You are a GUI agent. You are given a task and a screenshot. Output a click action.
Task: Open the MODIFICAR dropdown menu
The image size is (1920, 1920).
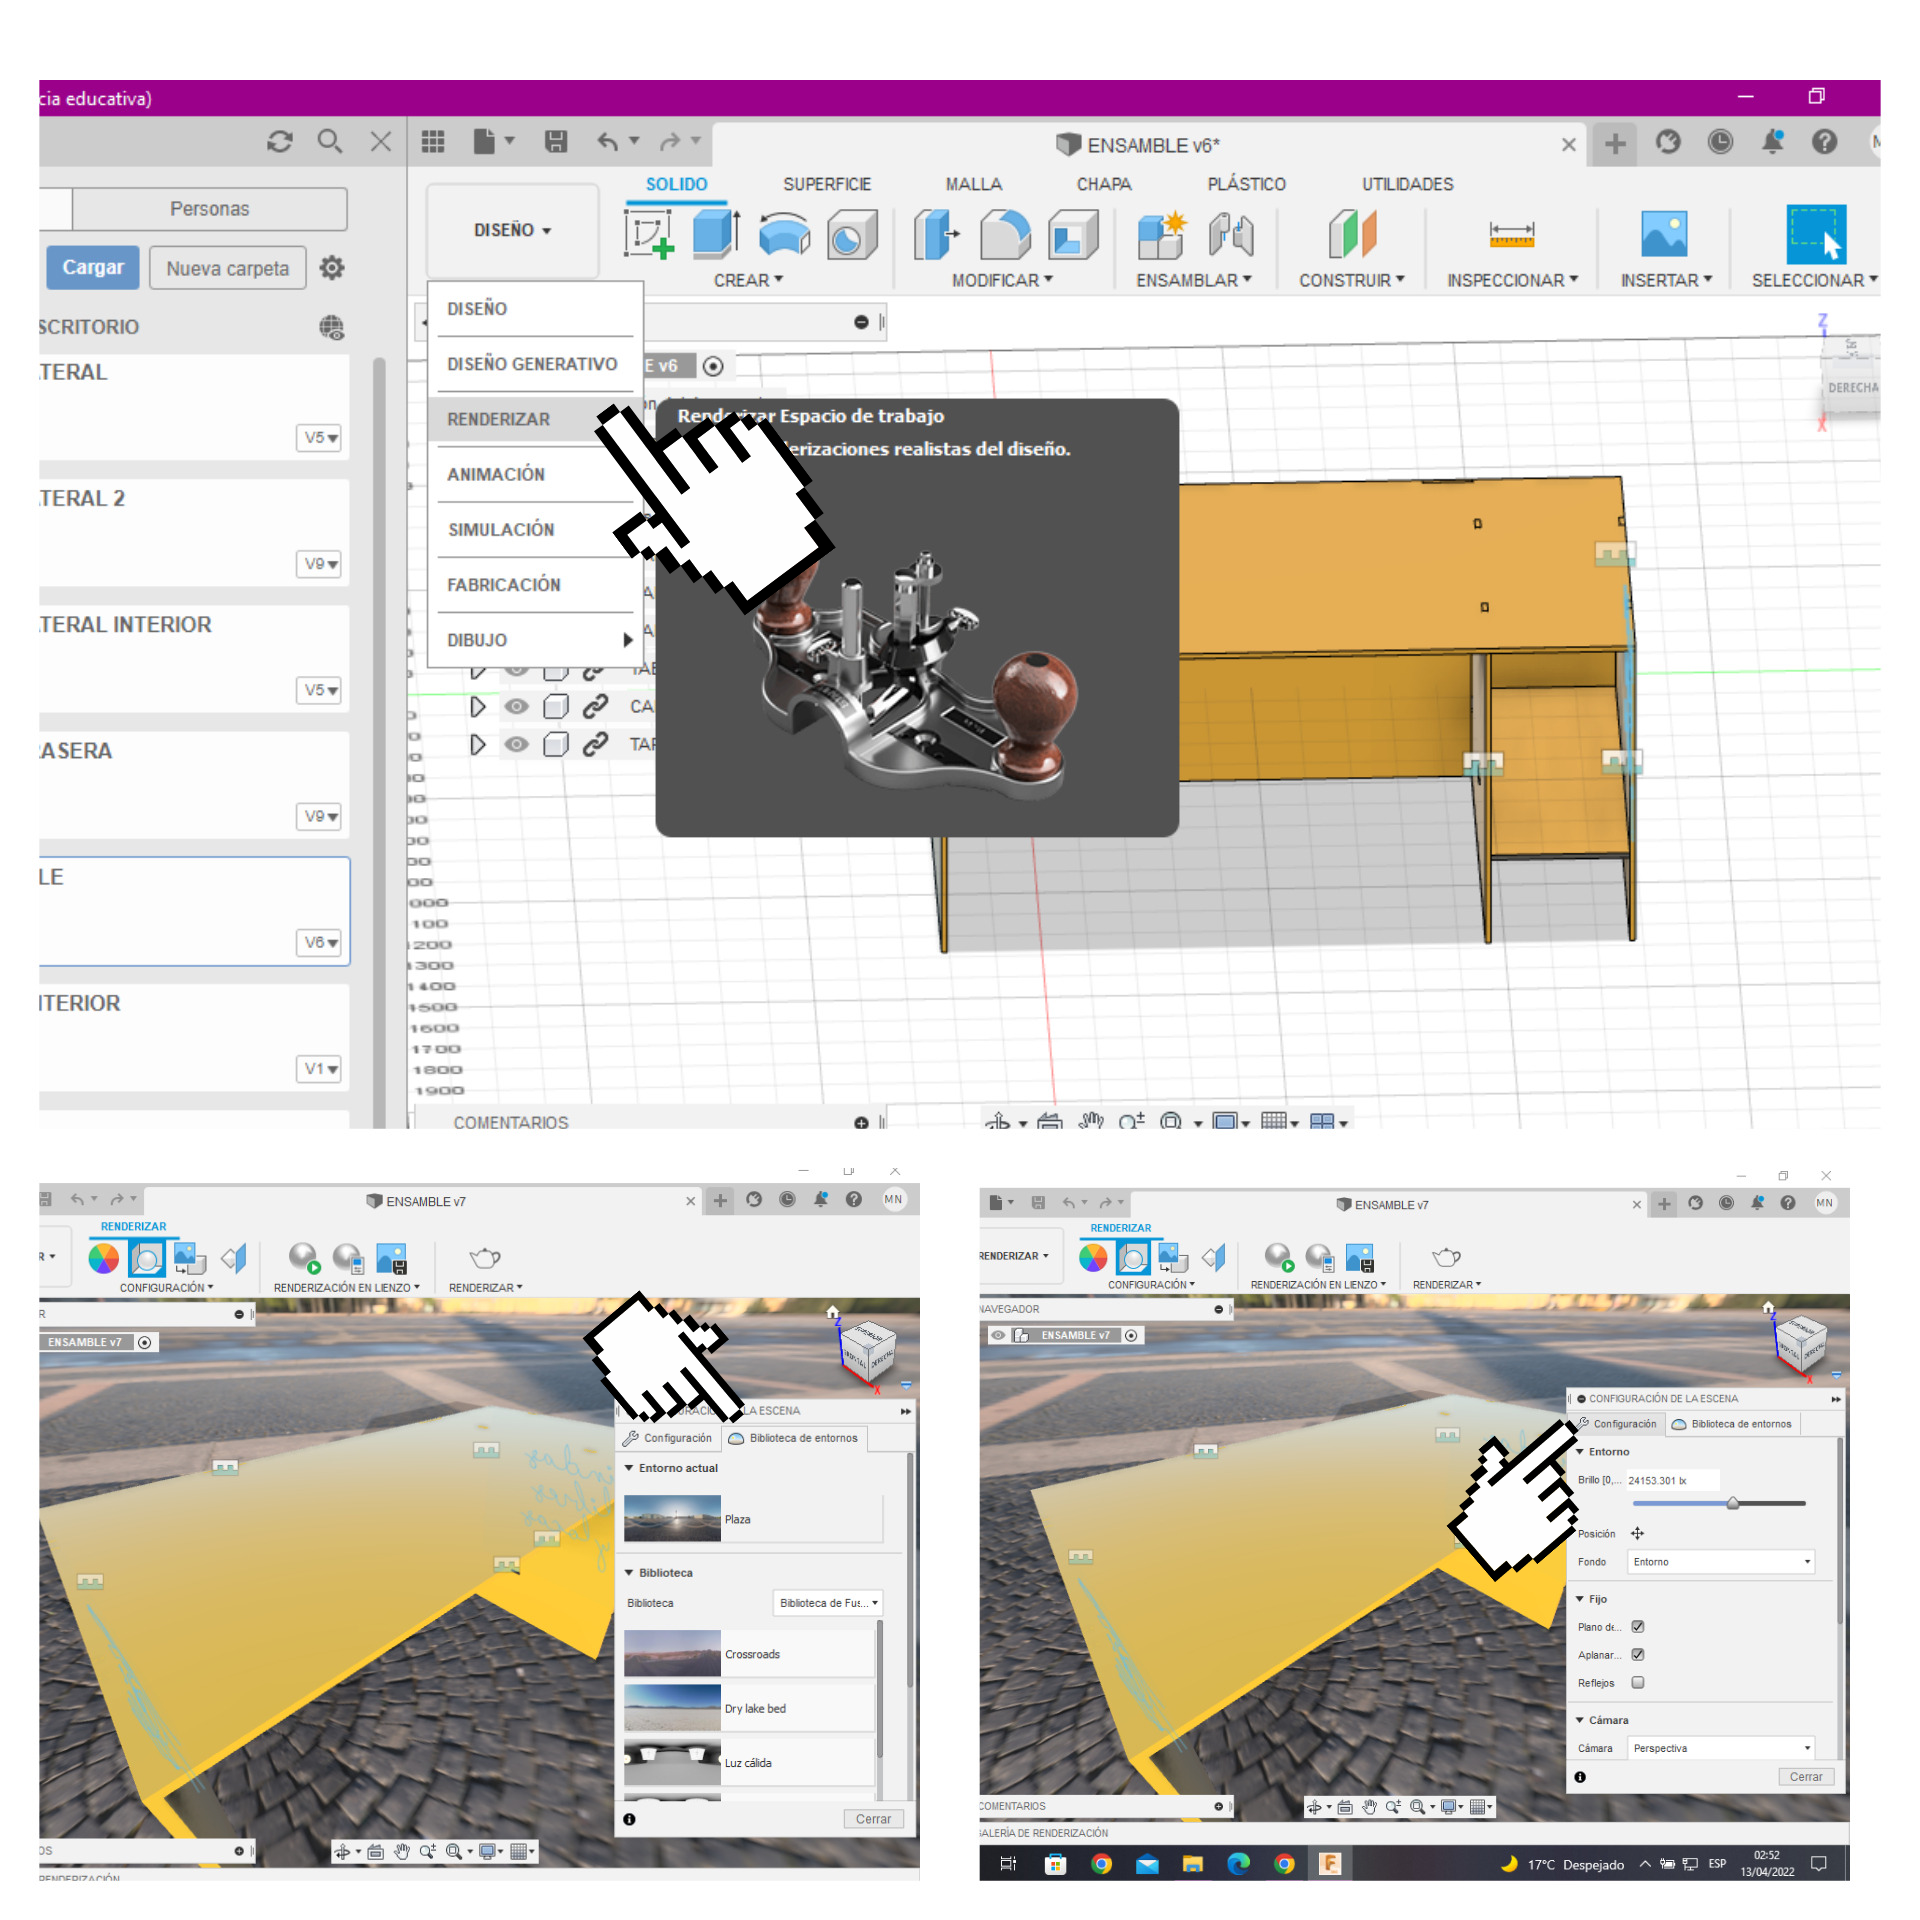1002,280
